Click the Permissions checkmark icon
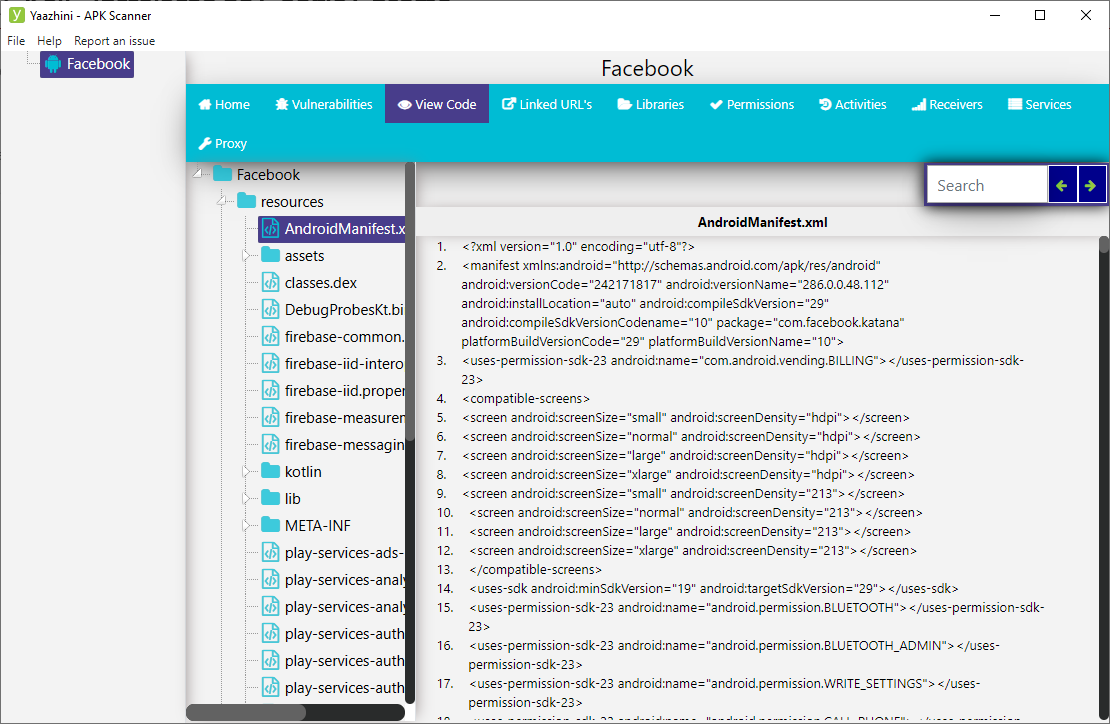The height and width of the screenshot is (724, 1110). click(x=716, y=105)
